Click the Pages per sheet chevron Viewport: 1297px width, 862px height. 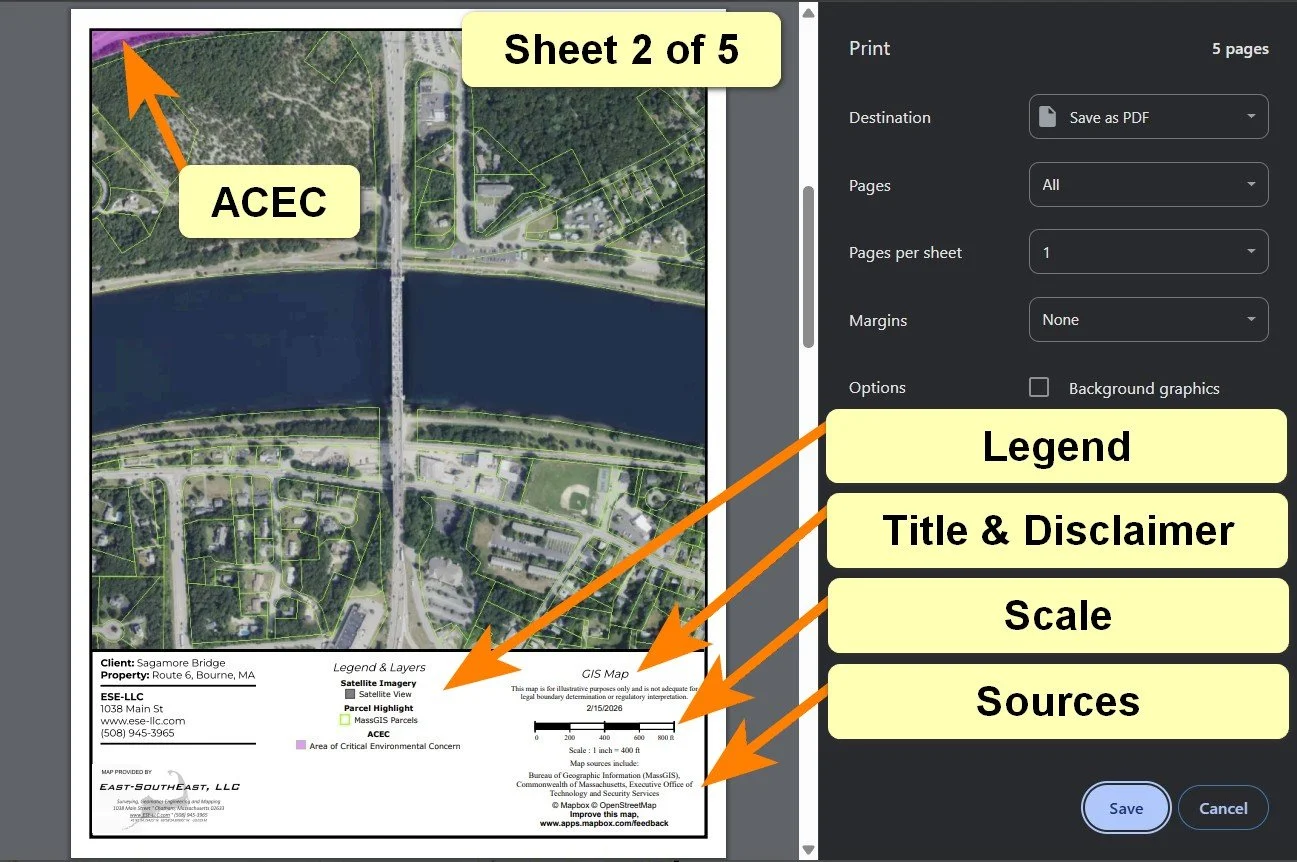1251,251
